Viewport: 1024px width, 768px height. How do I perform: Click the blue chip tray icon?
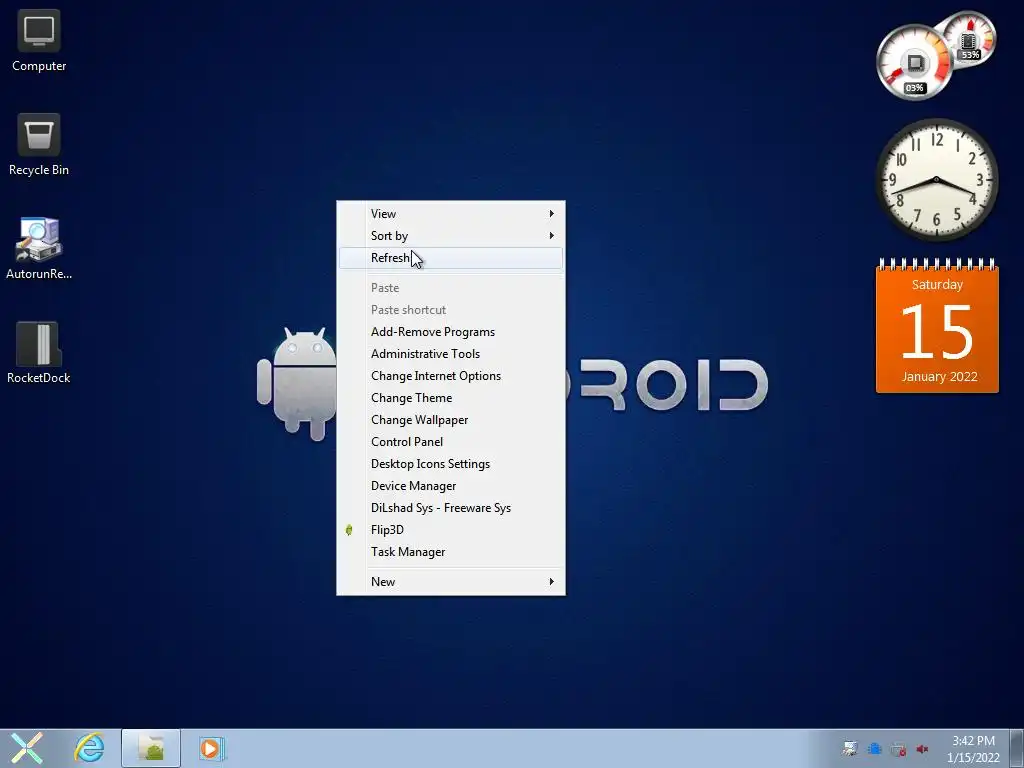tap(874, 749)
